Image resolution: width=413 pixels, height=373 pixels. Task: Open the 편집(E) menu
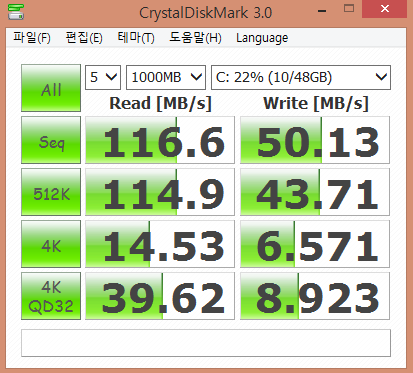coord(84,37)
